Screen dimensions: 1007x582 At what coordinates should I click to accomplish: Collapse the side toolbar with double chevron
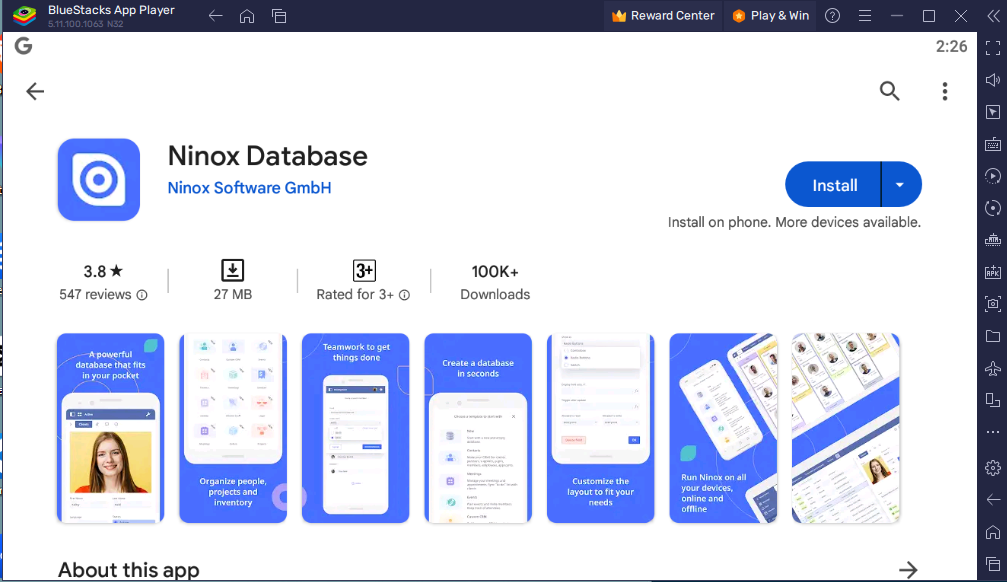[x=993, y=16]
